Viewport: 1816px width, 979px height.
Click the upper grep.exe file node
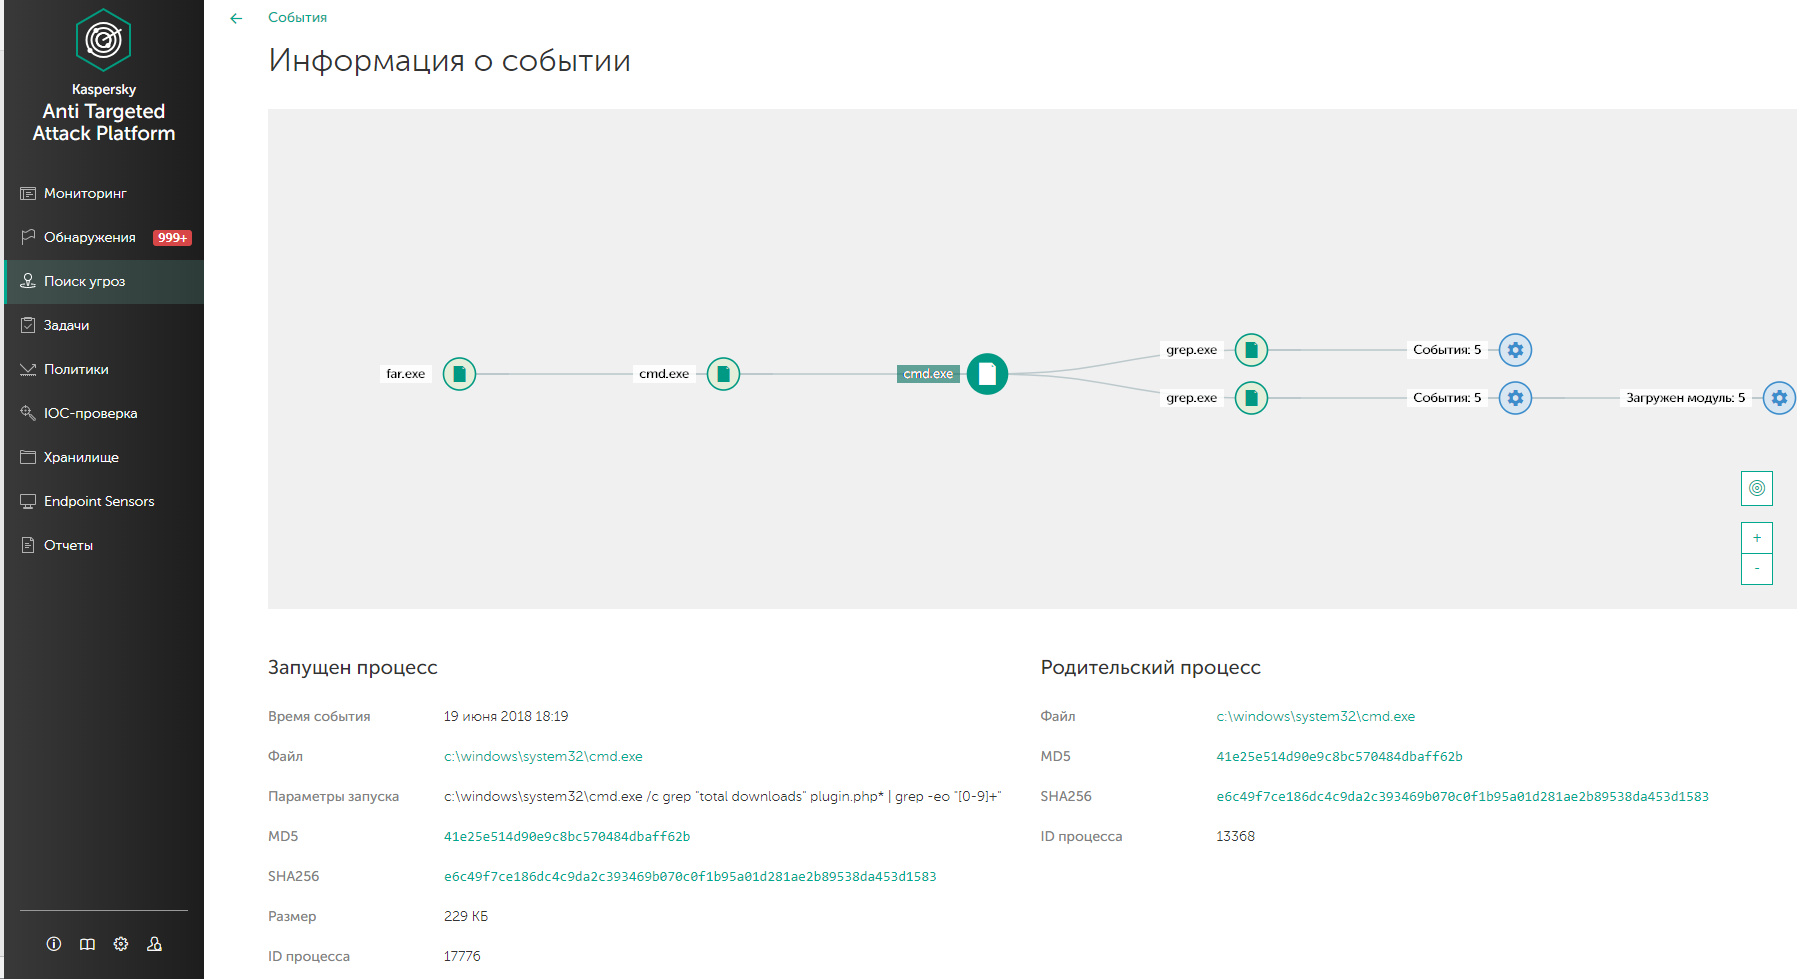pyautogui.click(x=1251, y=350)
